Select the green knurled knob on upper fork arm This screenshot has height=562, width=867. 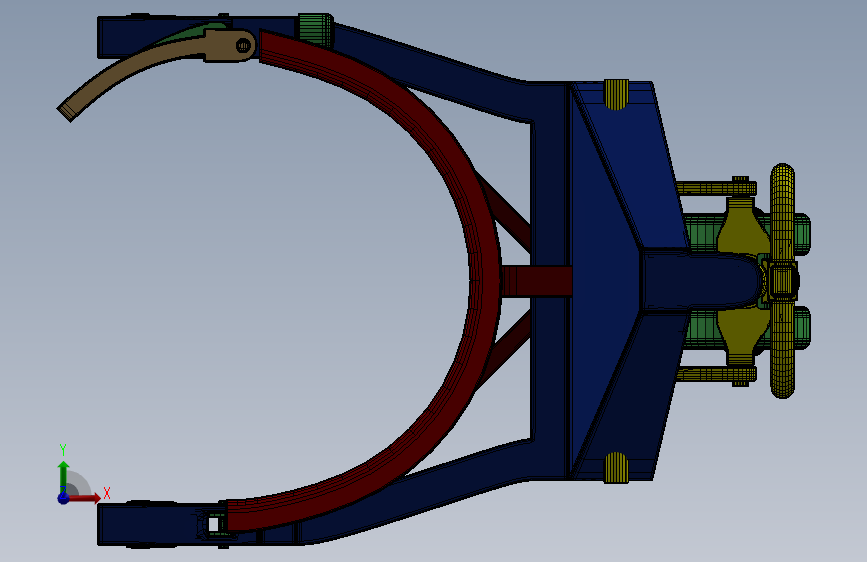[315, 30]
